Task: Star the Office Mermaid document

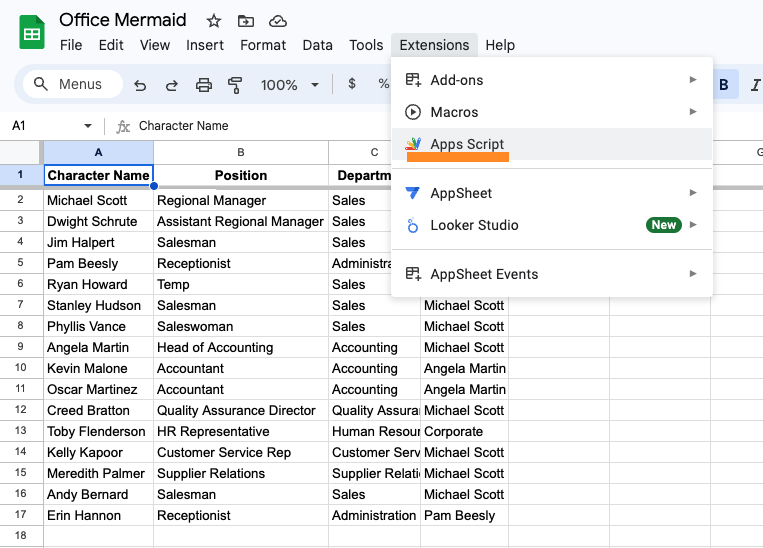Action: click(x=213, y=21)
